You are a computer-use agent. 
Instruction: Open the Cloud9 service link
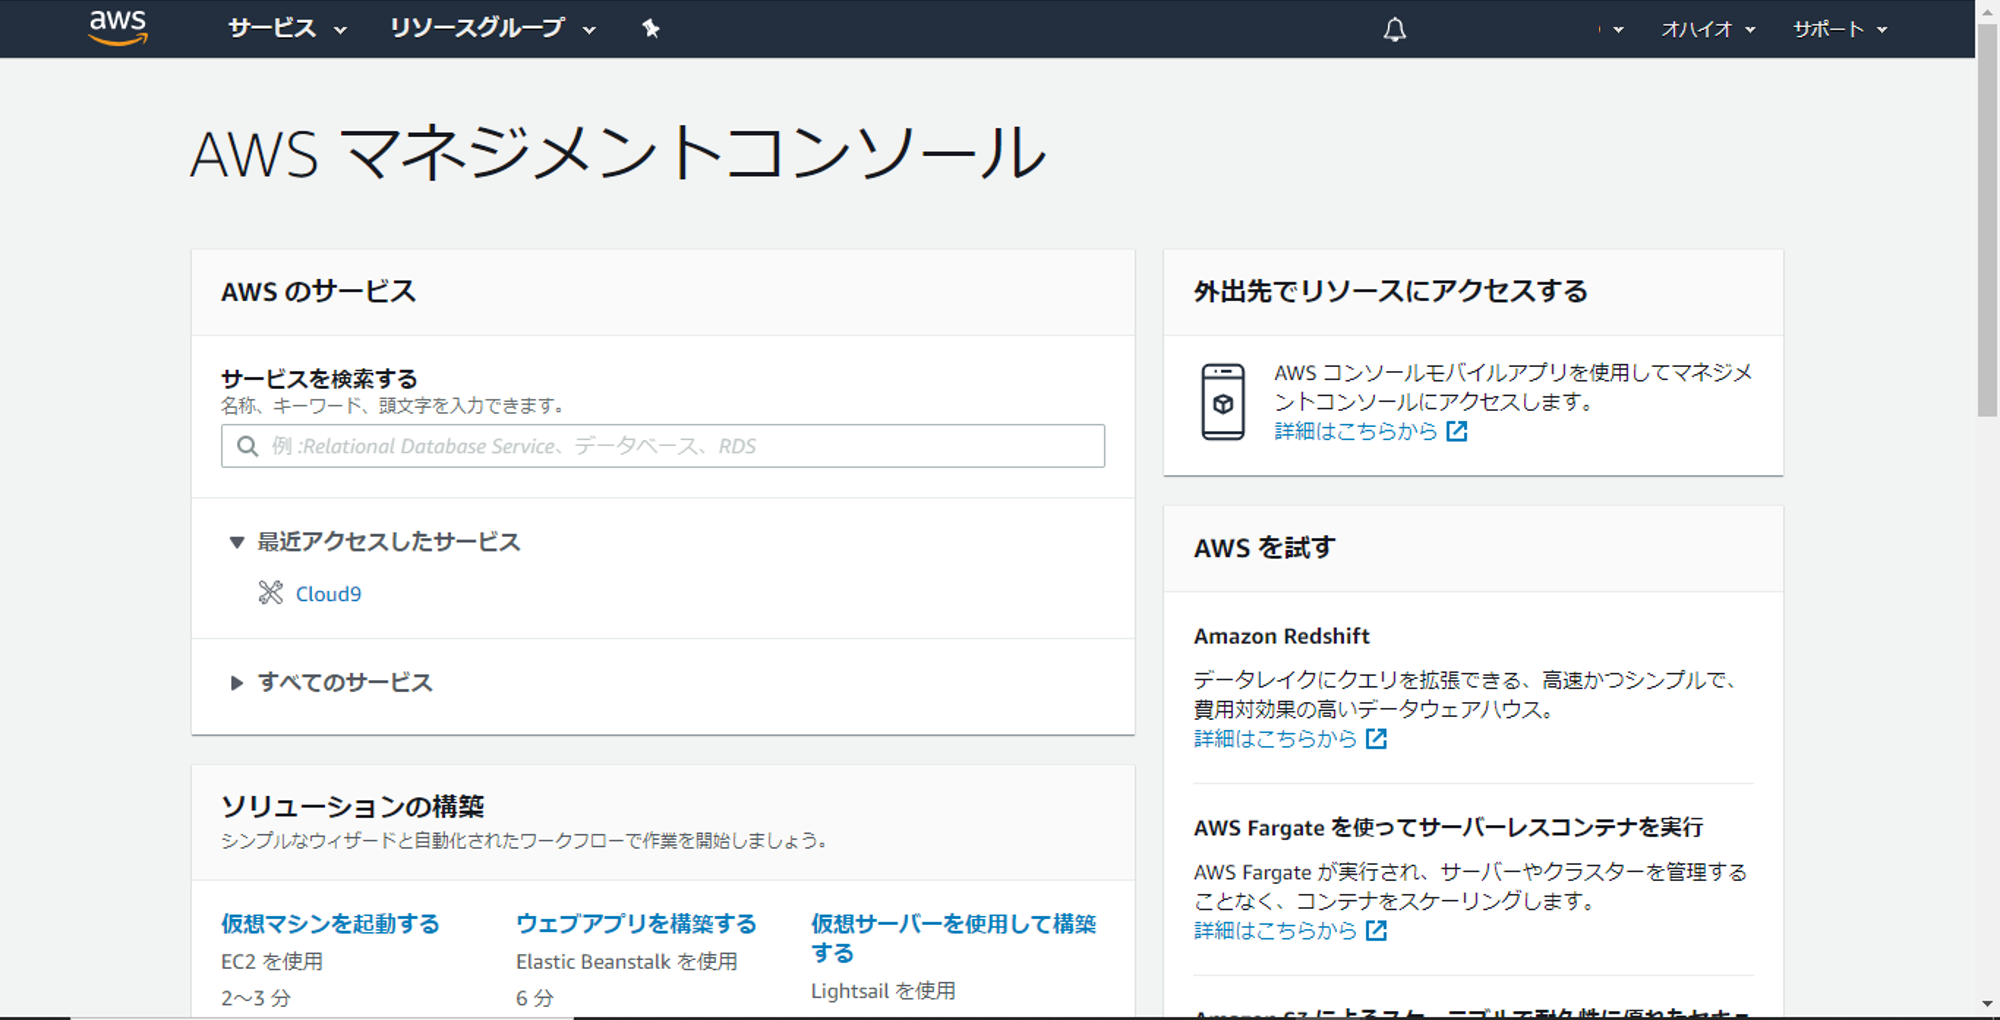[328, 594]
